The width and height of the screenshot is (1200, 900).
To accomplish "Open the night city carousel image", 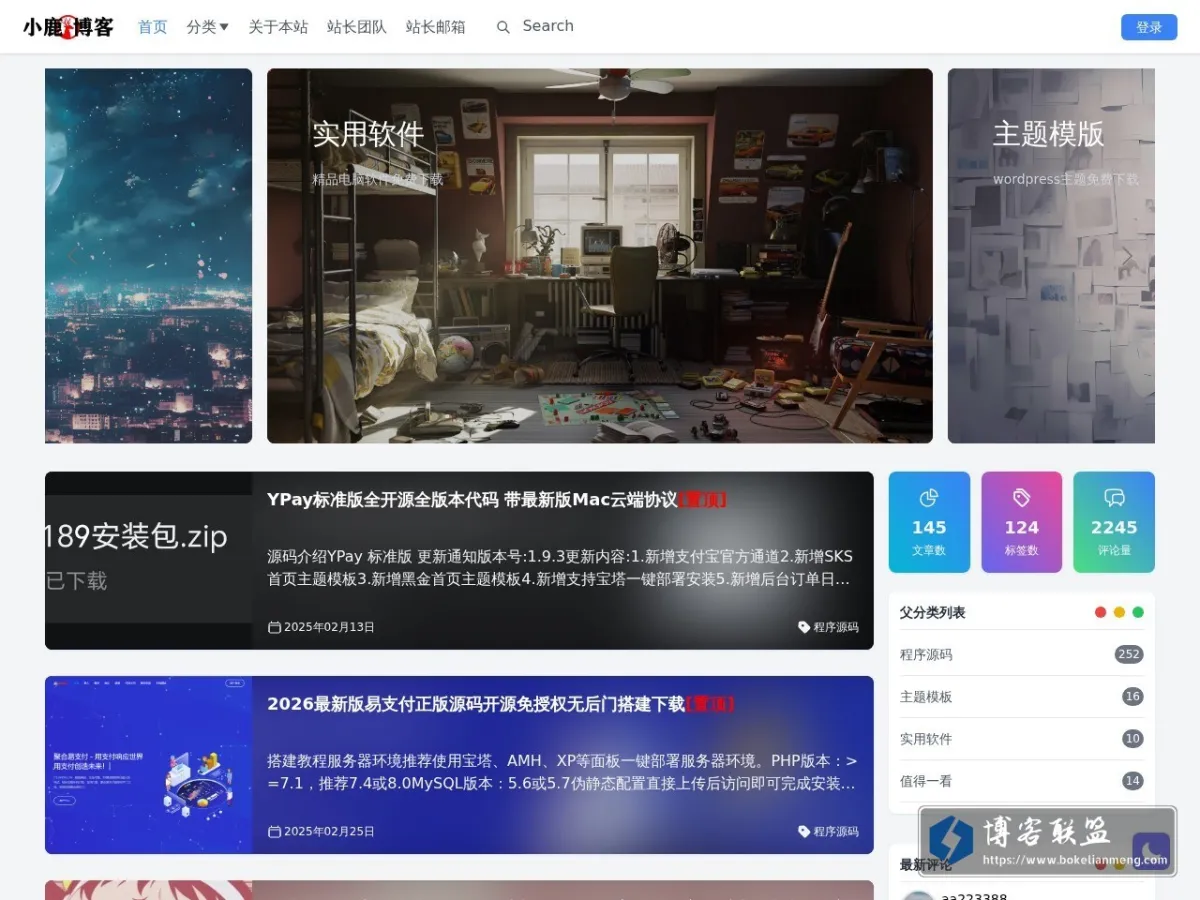I will coord(148,256).
